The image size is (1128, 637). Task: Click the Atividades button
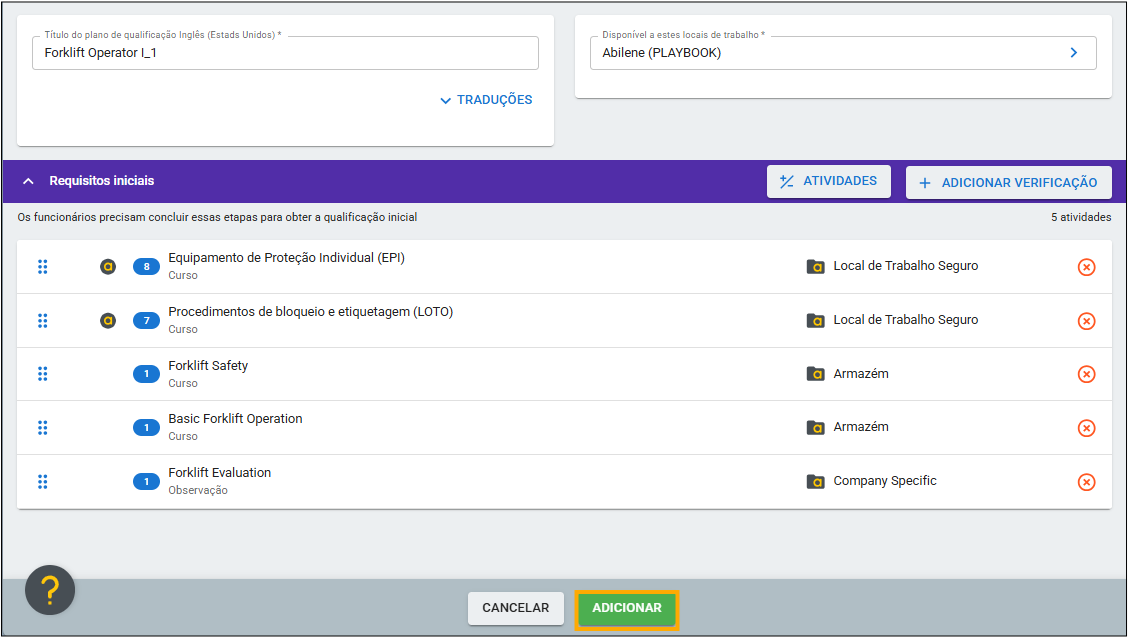click(828, 182)
